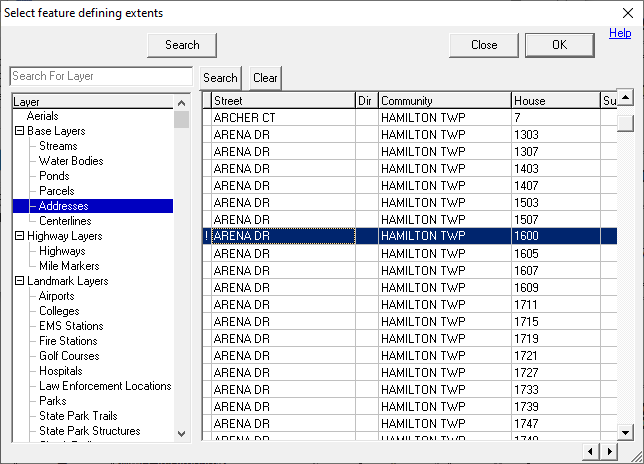
Task: Select the ARCHER CT address row
Action: coord(282,118)
